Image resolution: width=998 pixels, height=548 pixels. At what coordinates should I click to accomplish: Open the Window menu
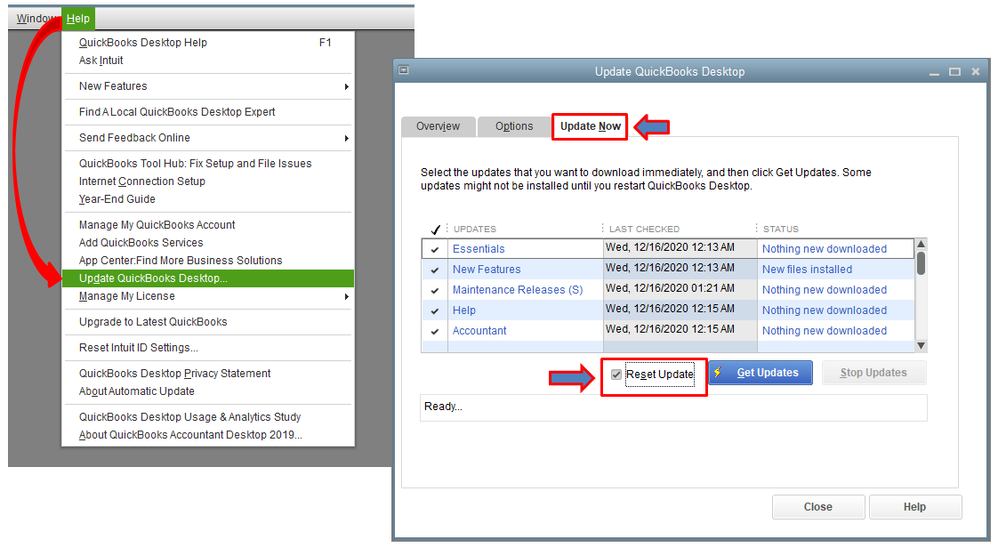[x=36, y=18]
